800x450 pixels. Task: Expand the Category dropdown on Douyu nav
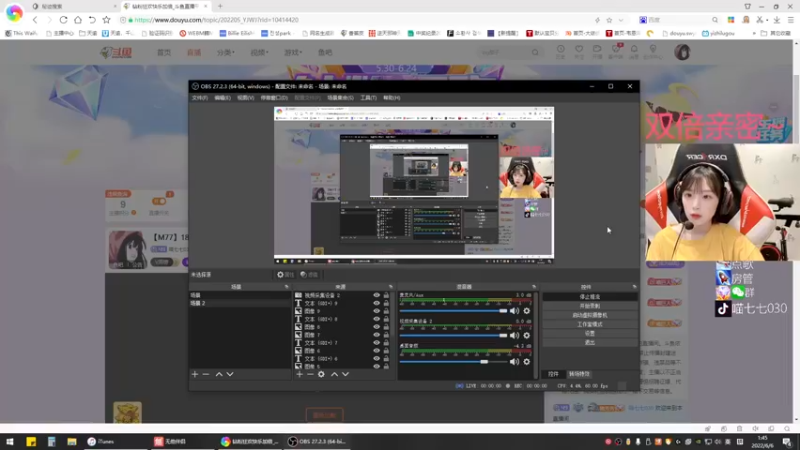pyautogui.click(x=226, y=53)
